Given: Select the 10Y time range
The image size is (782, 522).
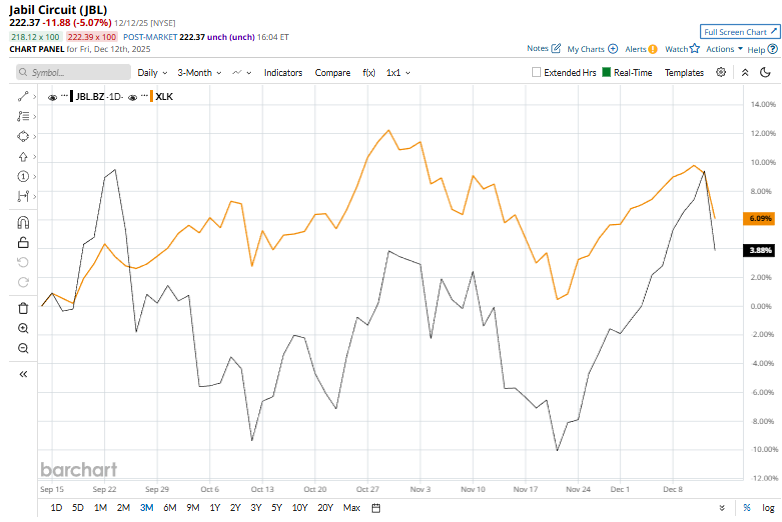Looking at the screenshot, I should point(300,508).
